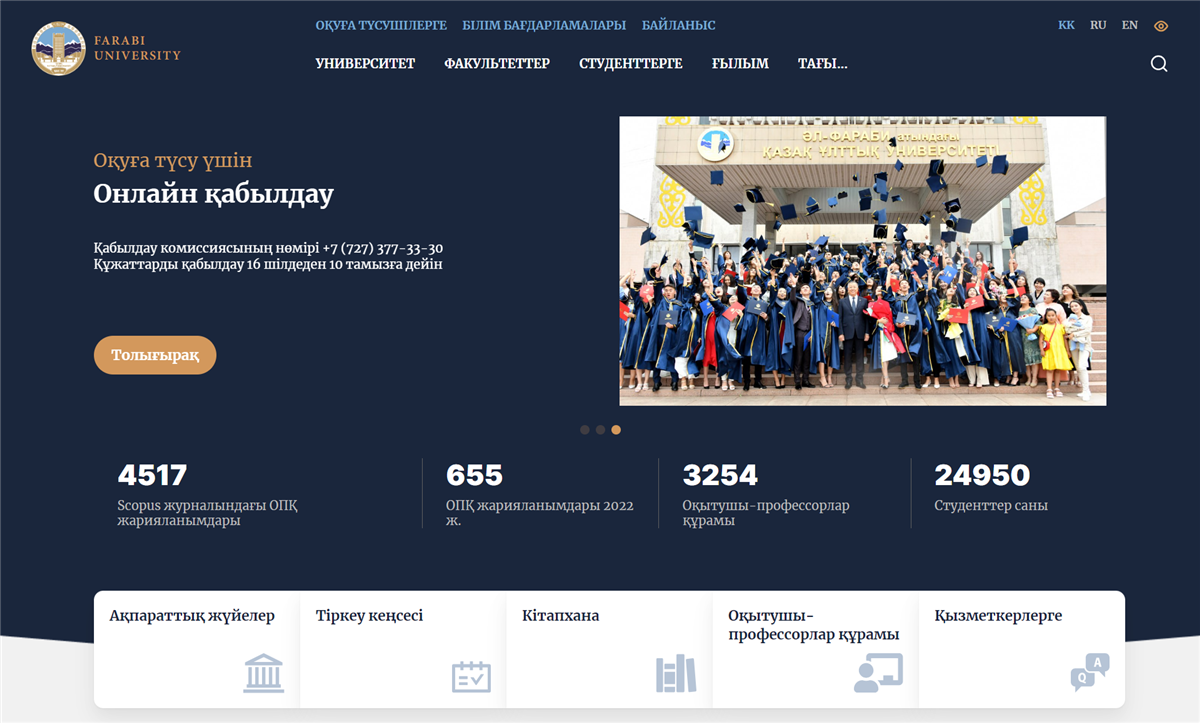This screenshot has width=1200, height=723.
Task: Click the calendar icon in Тіркеу кеңсесі card
Action: tap(471, 676)
